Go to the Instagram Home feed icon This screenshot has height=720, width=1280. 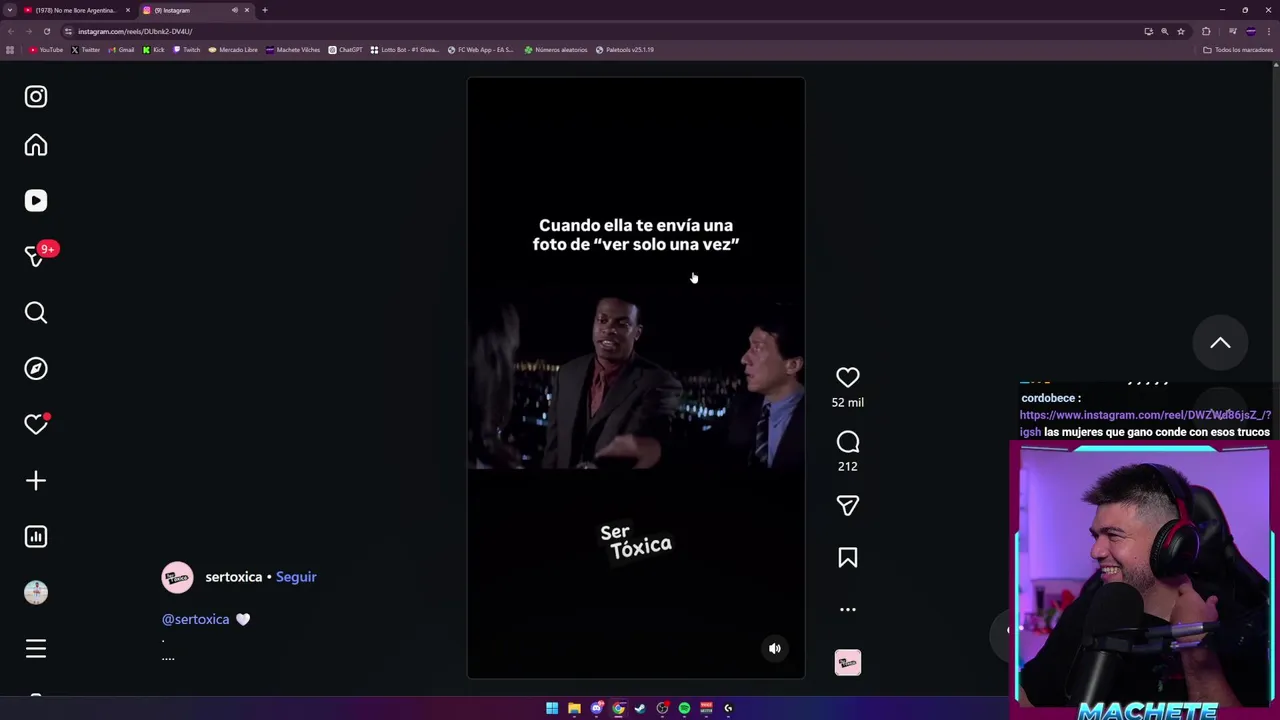click(36, 145)
